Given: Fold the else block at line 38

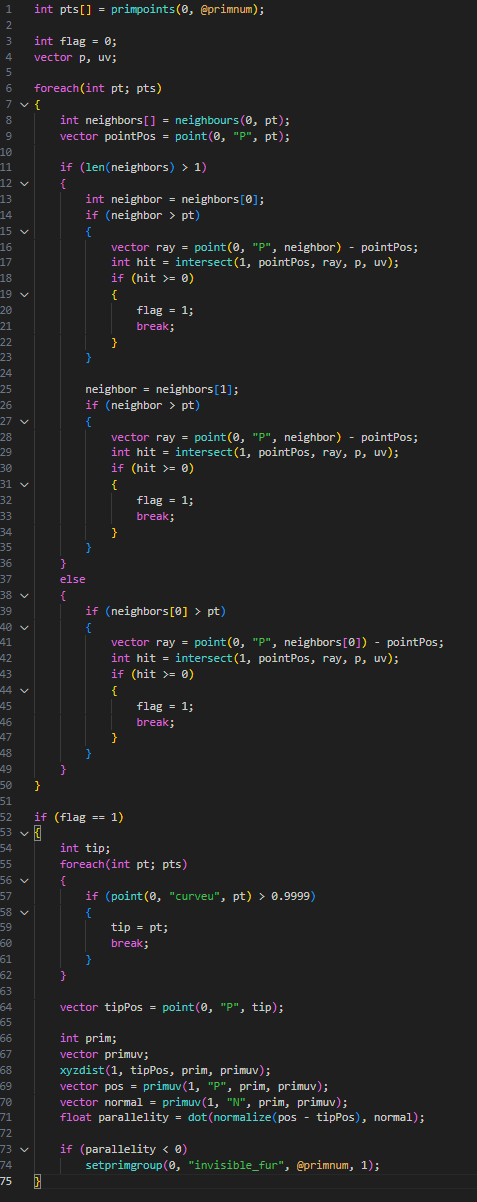Looking at the screenshot, I should point(22,595).
